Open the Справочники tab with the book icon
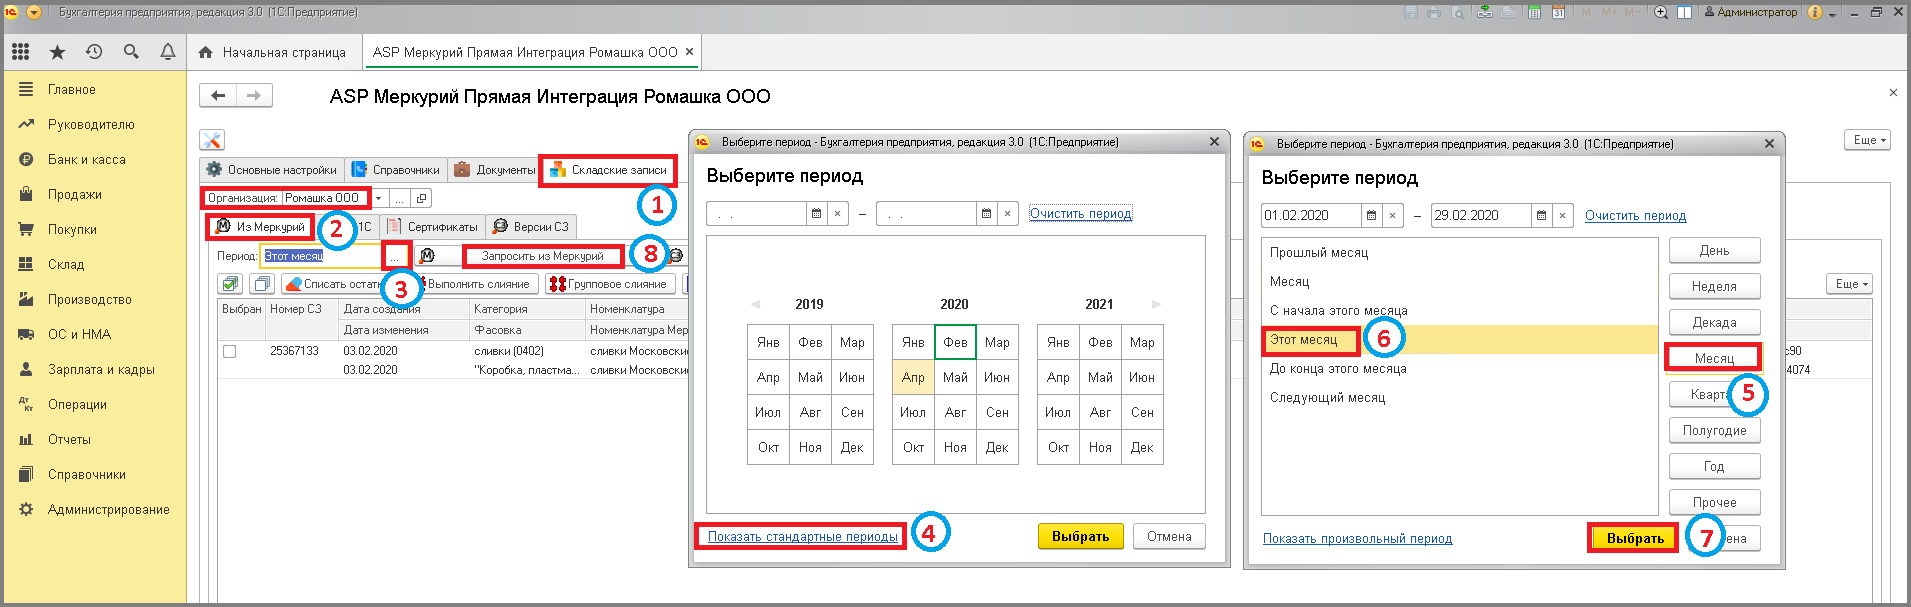The height and width of the screenshot is (607, 1911). [x=396, y=170]
